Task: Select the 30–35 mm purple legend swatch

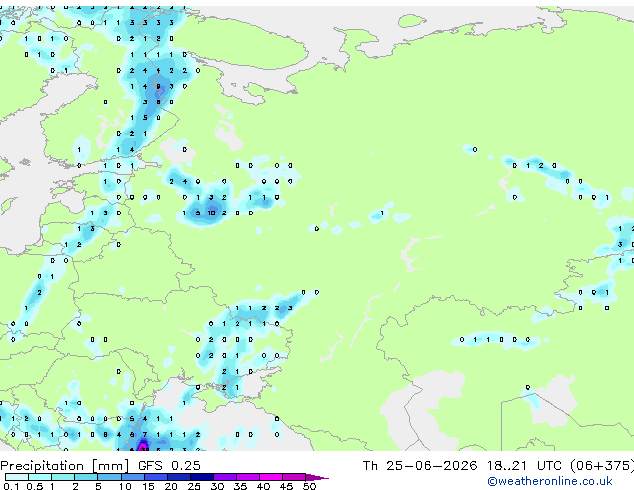Action: click(x=225, y=477)
